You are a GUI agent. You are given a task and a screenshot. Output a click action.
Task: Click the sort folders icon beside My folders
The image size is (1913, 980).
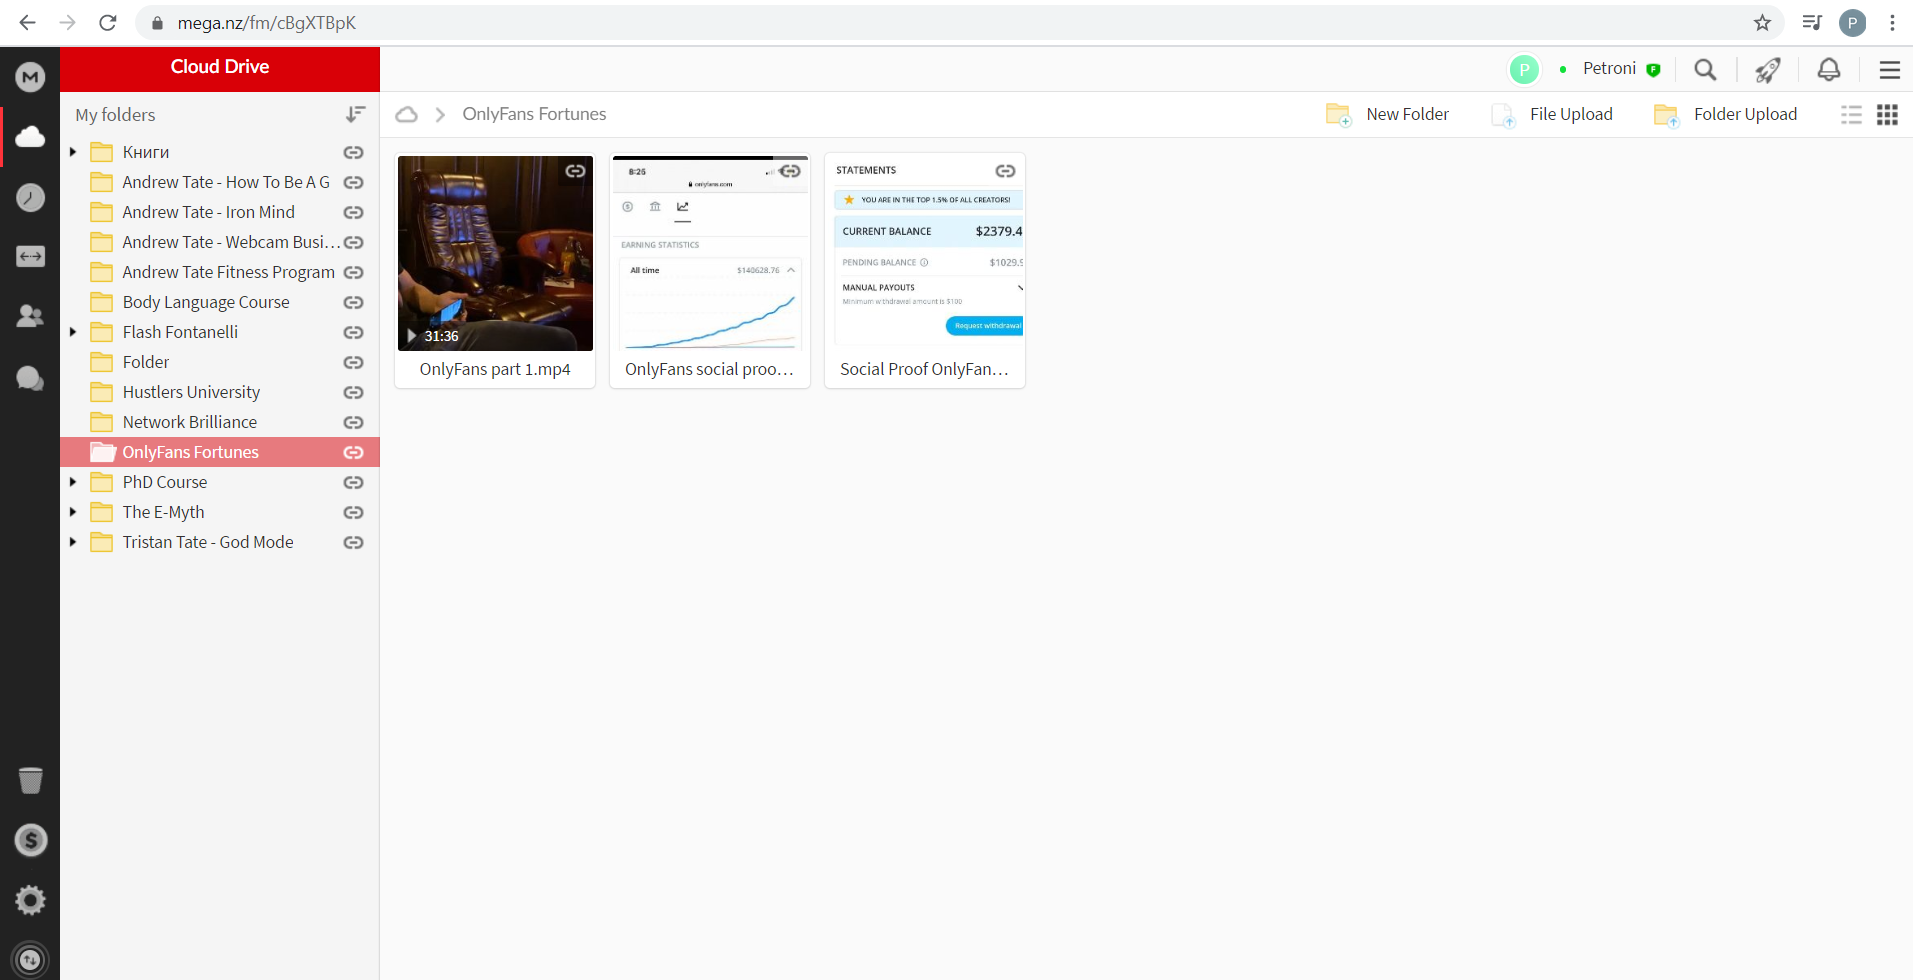(x=355, y=115)
